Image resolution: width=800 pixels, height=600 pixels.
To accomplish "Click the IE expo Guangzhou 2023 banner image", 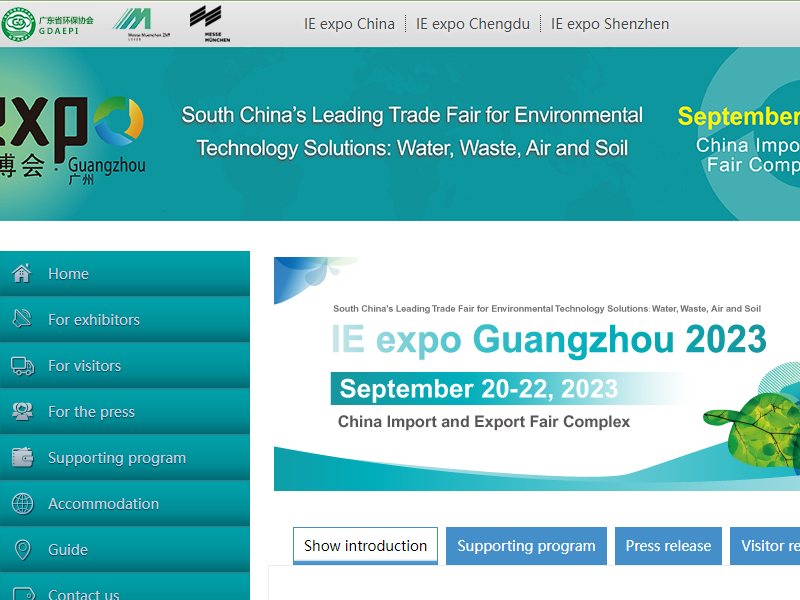I will tap(537, 374).
